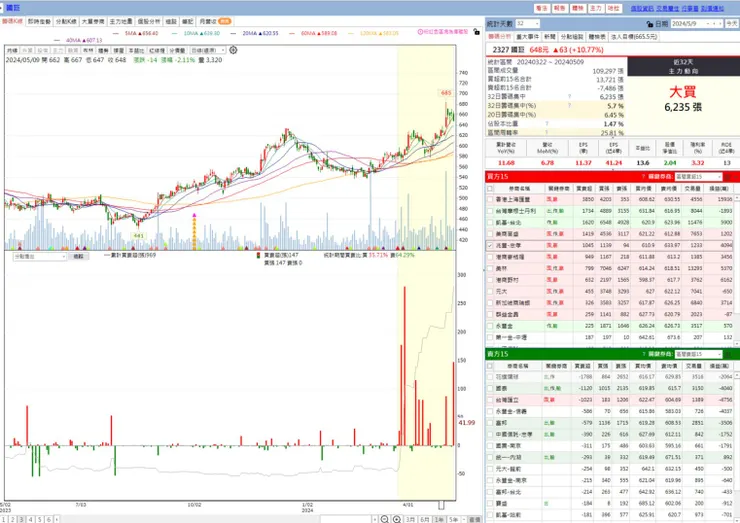Open the 體檢表 tab in right panel
The height and width of the screenshot is (523, 740).
point(597,37)
